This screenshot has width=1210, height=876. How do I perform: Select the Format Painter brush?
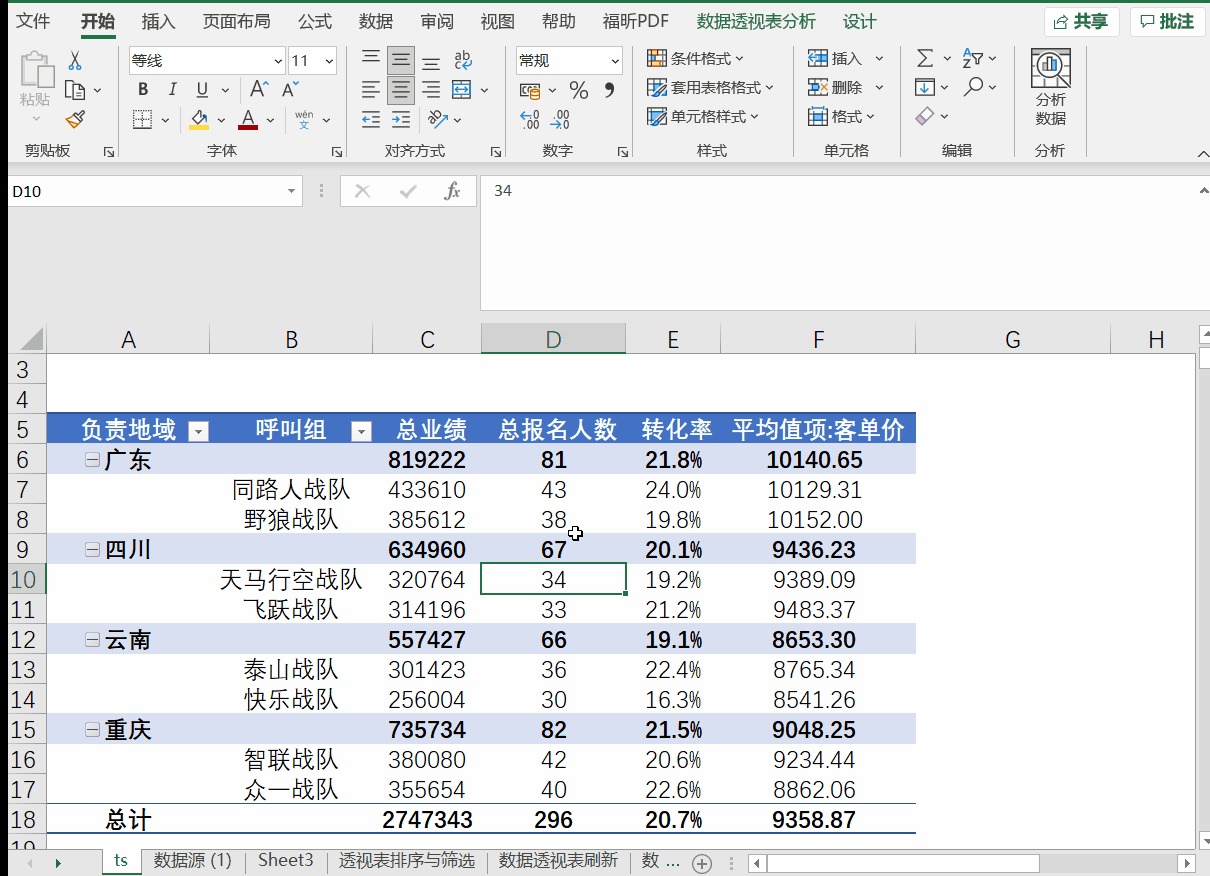click(x=75, y=119)
